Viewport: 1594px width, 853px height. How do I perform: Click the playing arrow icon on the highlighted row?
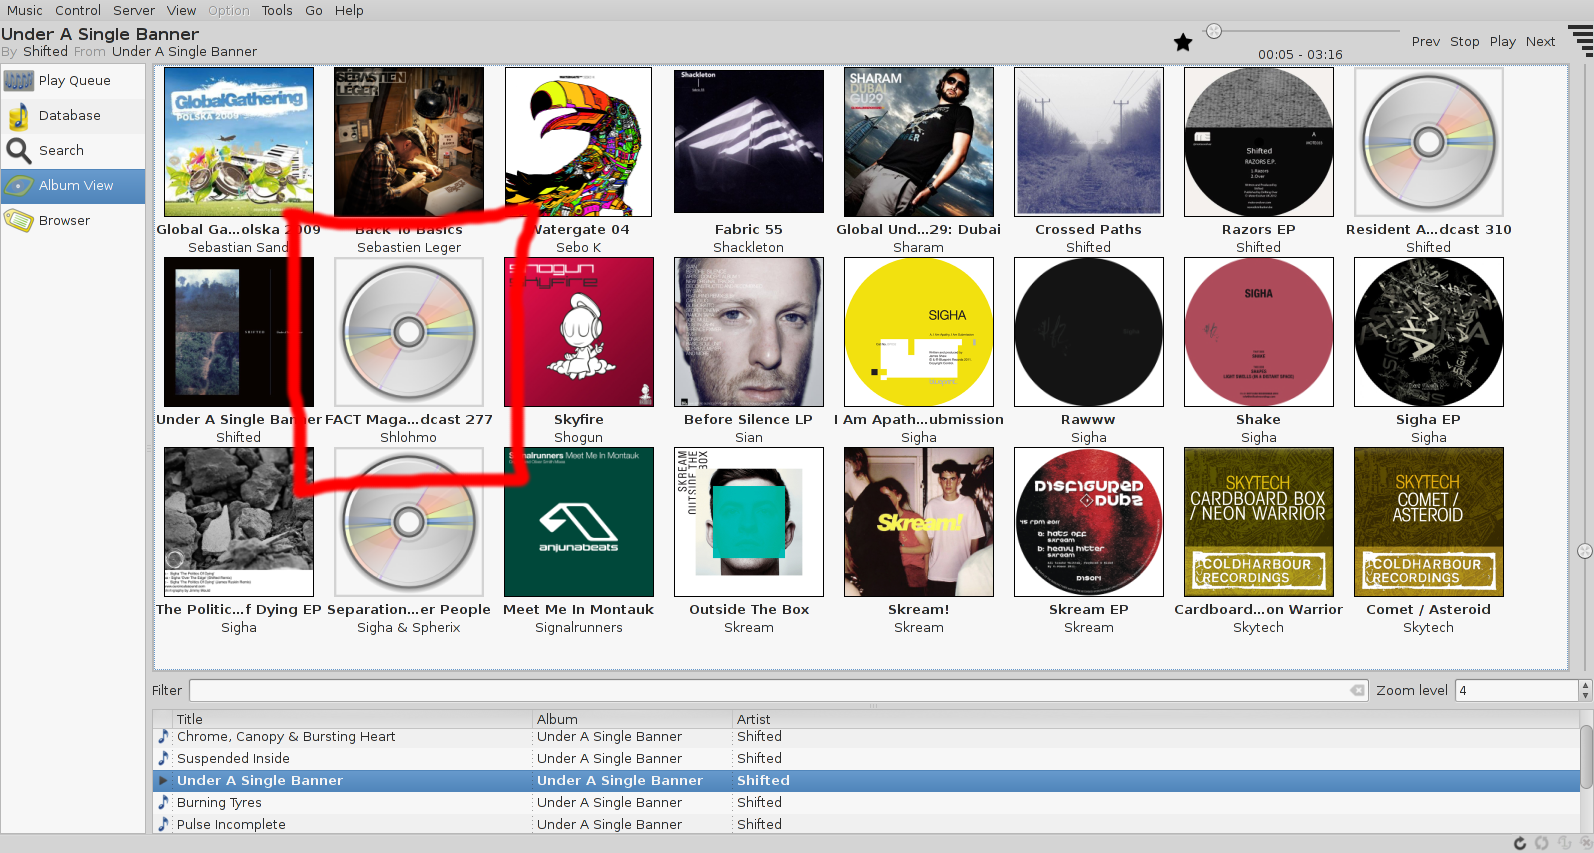click(x=163, y=780)
